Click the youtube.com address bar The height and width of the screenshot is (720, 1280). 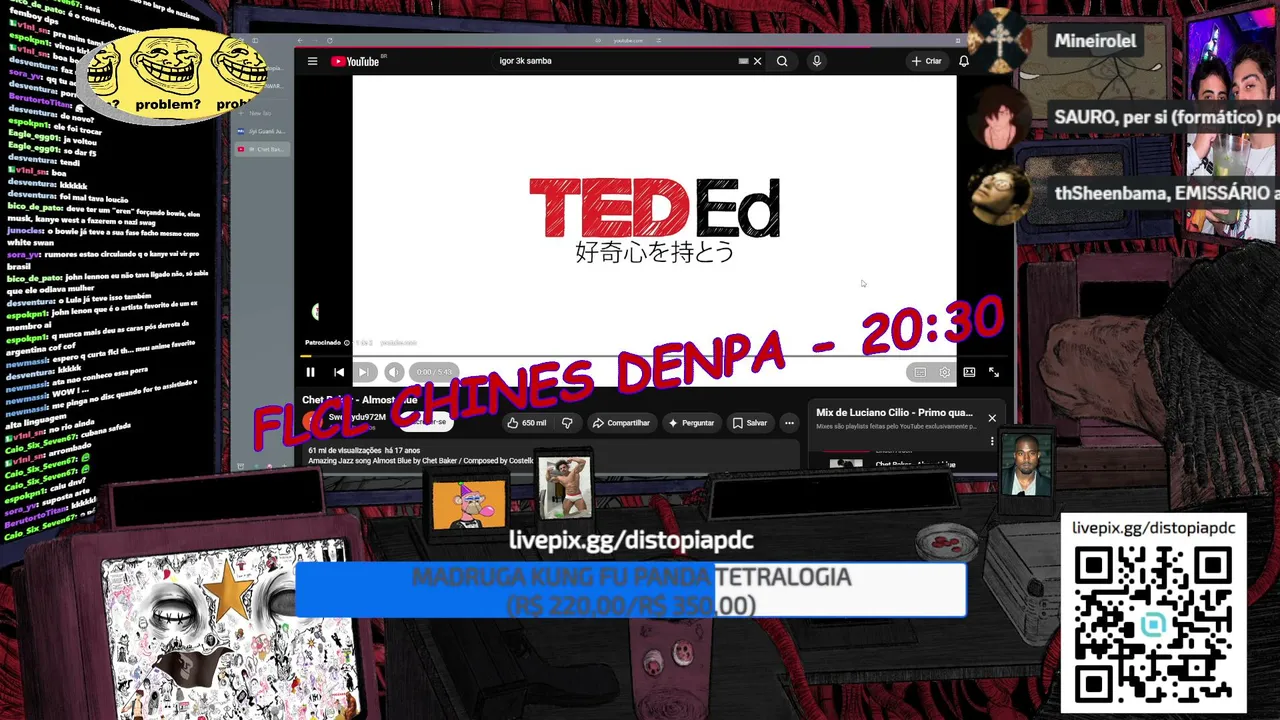tap(627, 40)
